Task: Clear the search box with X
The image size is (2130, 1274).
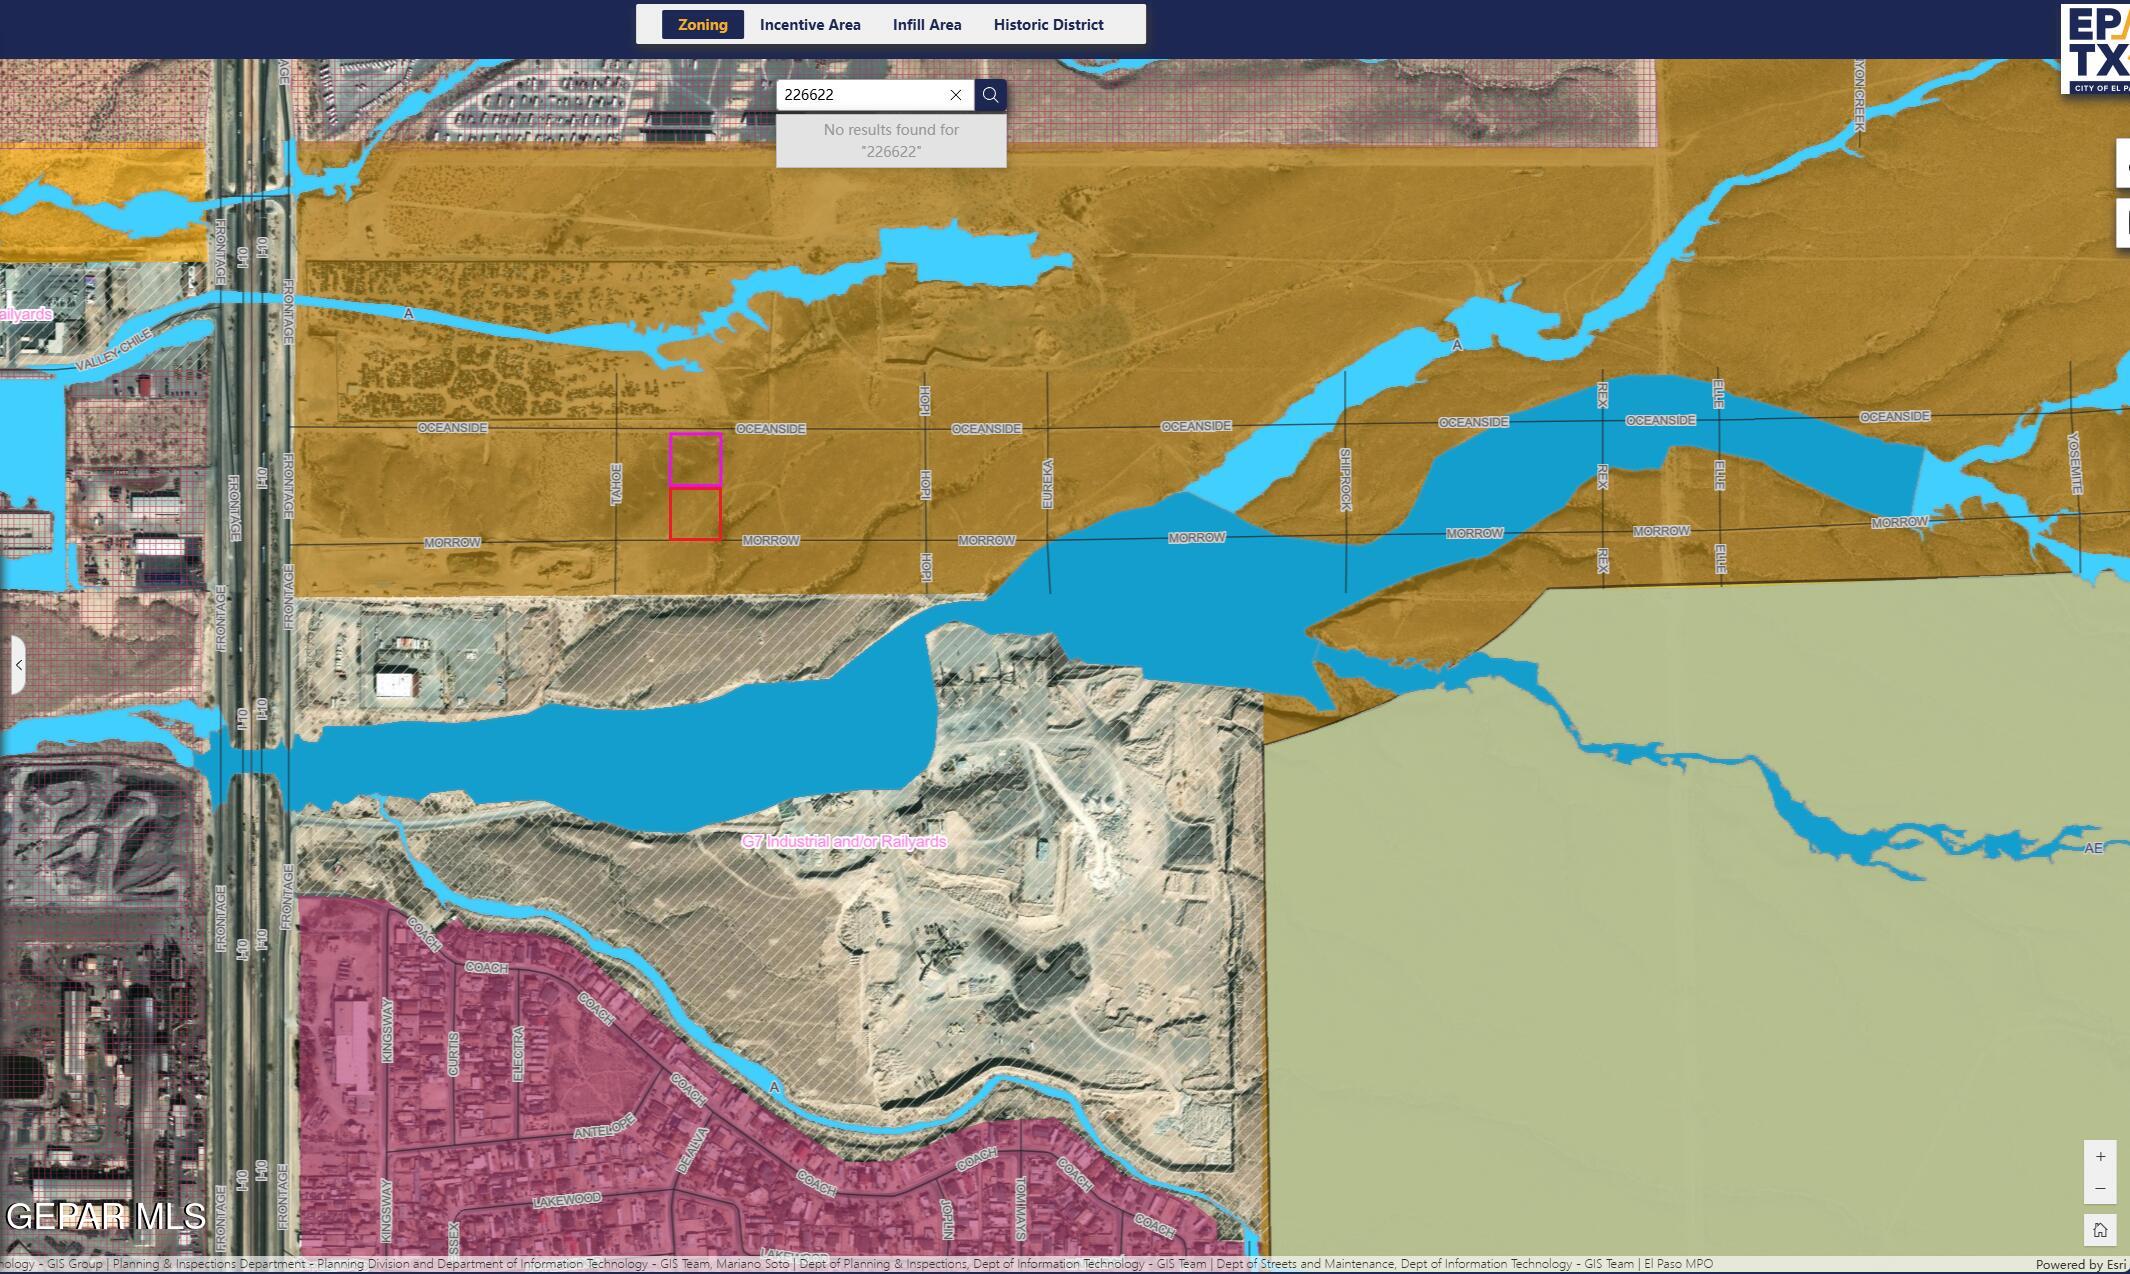Action: tap(956, 95)
